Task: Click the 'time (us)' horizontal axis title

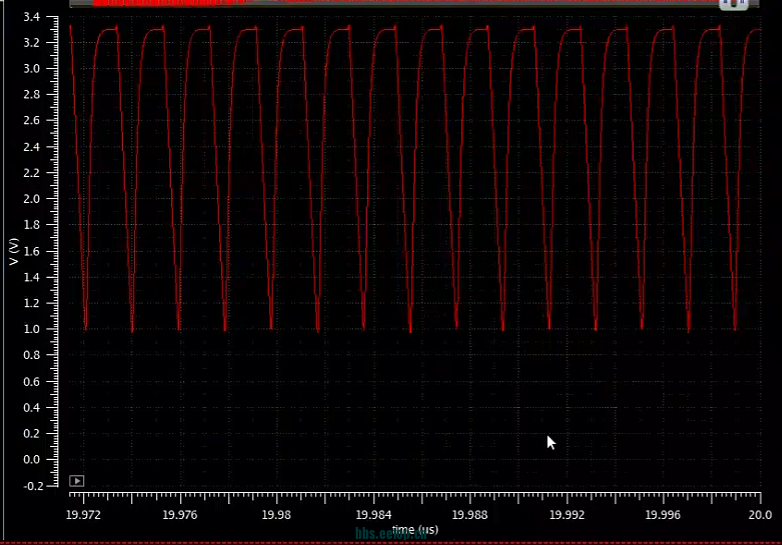Action: [415, 530]
